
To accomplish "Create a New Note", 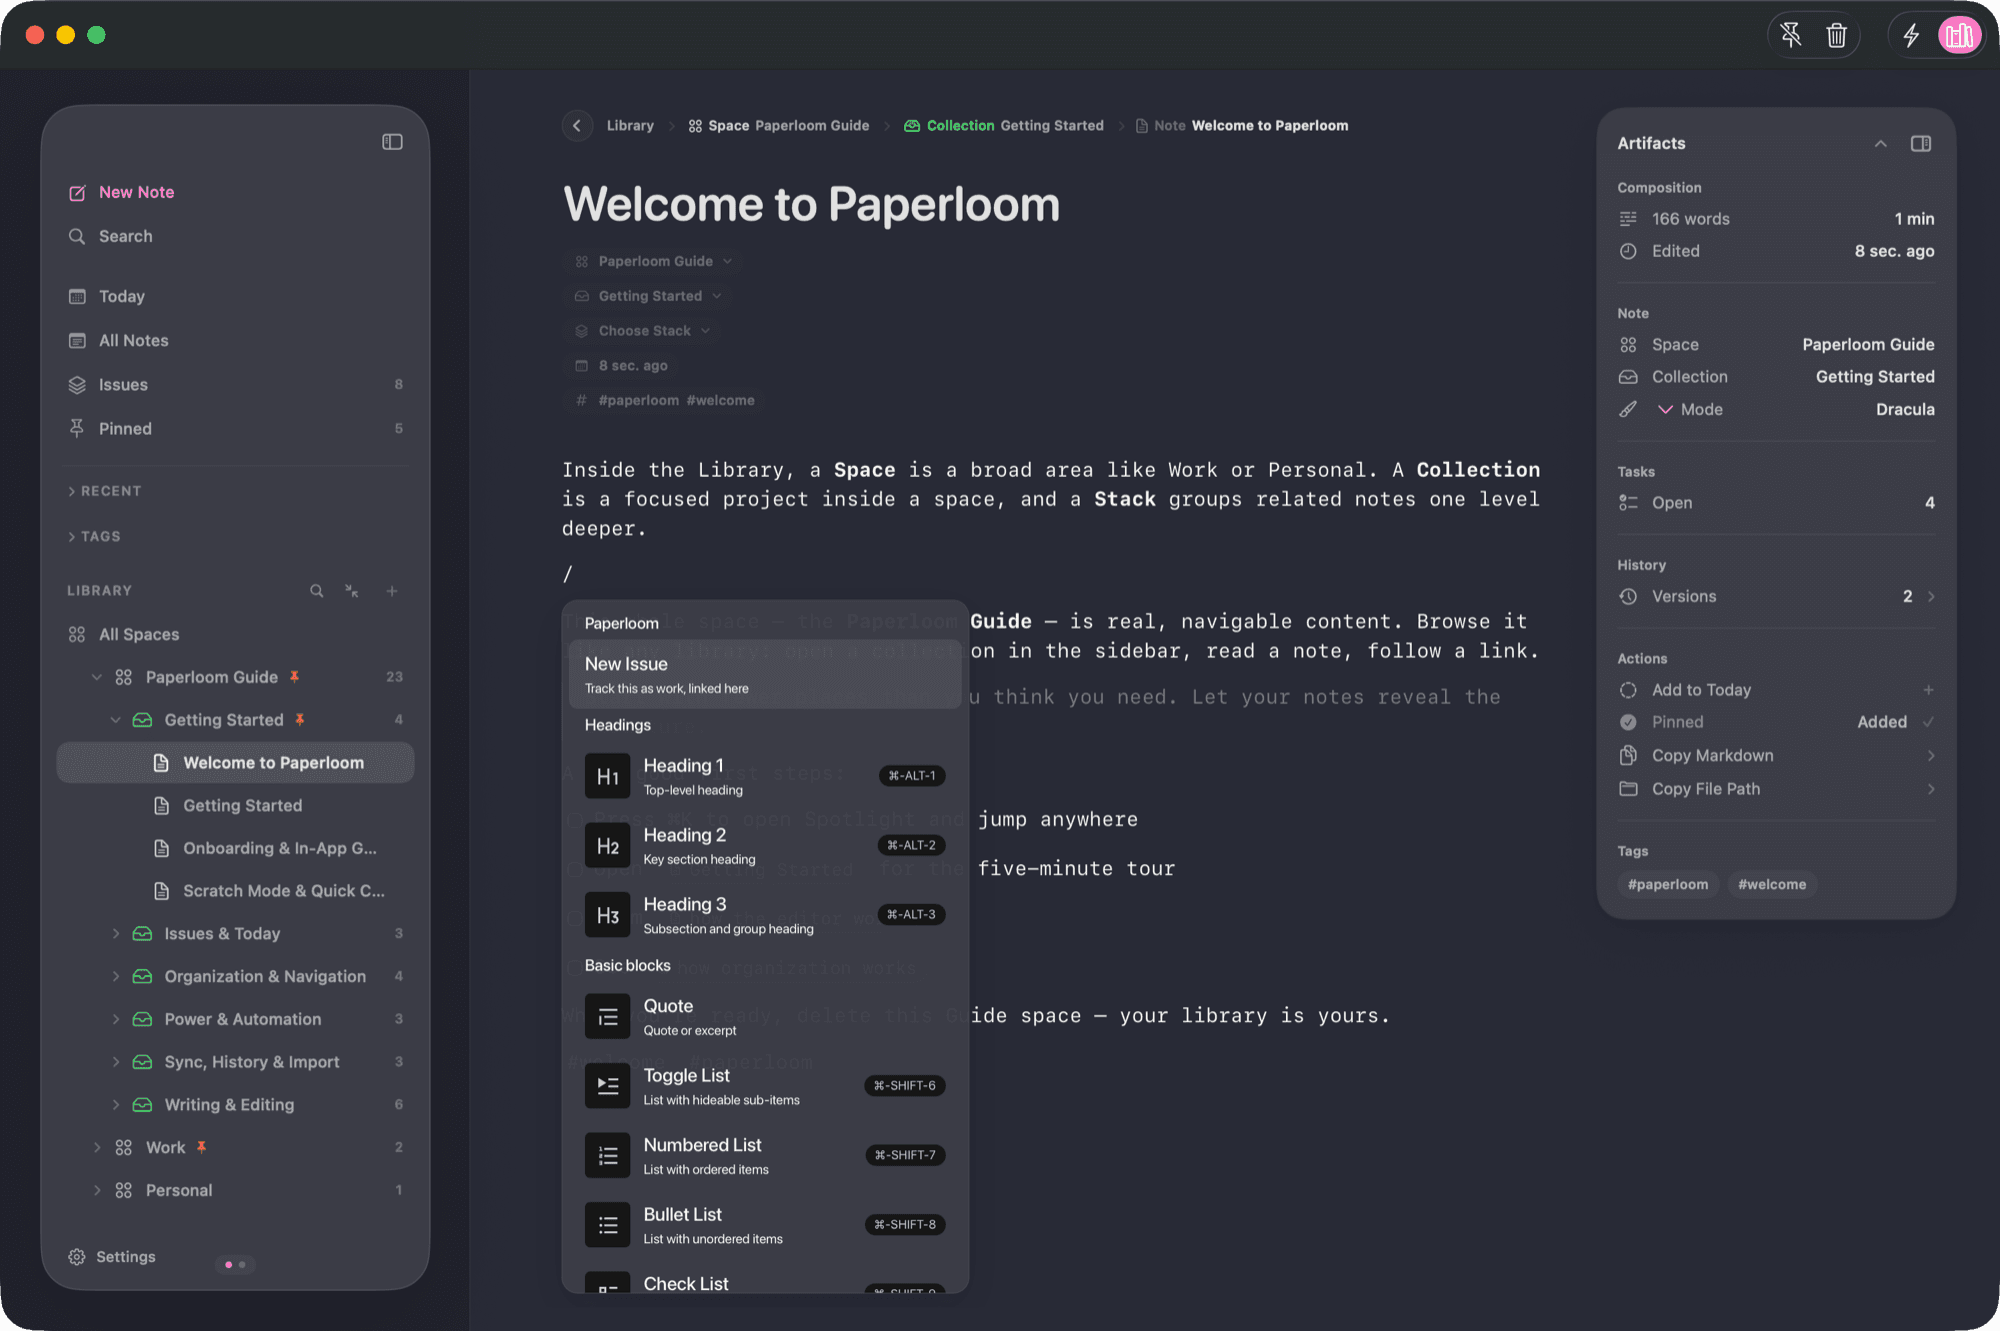I will 121,192.
